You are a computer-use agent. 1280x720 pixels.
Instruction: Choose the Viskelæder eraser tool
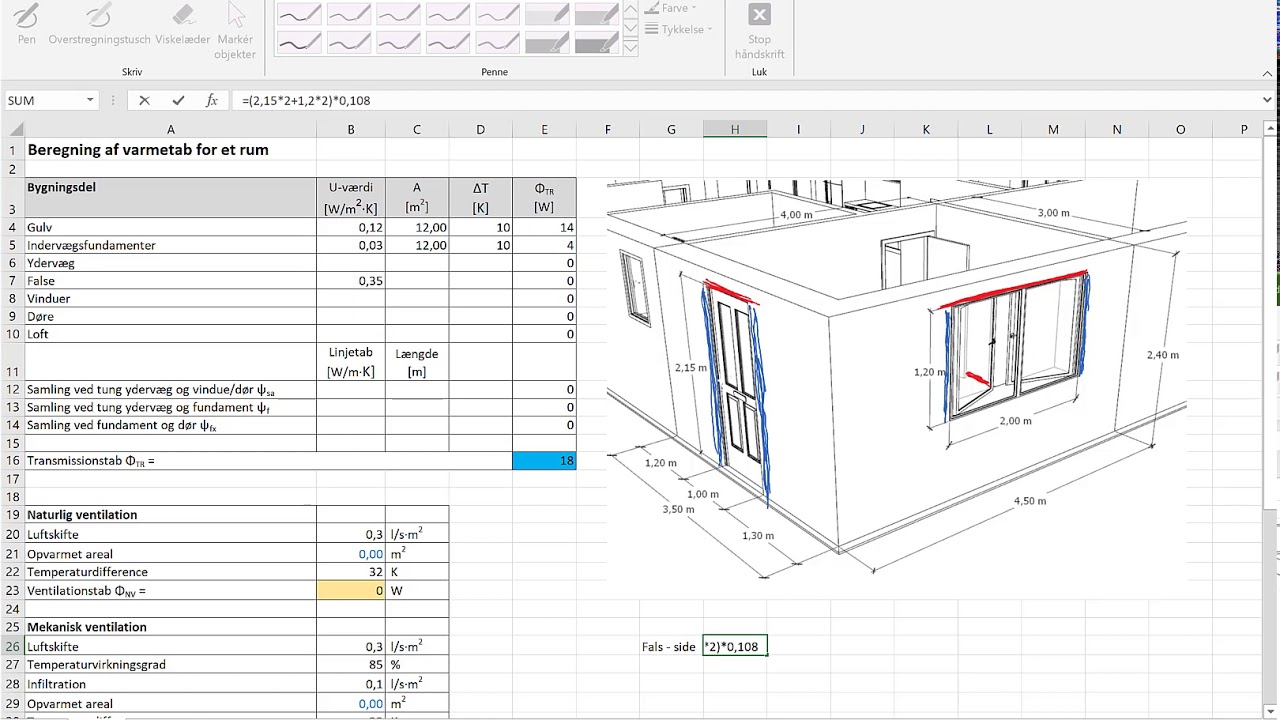coord(183,24)
